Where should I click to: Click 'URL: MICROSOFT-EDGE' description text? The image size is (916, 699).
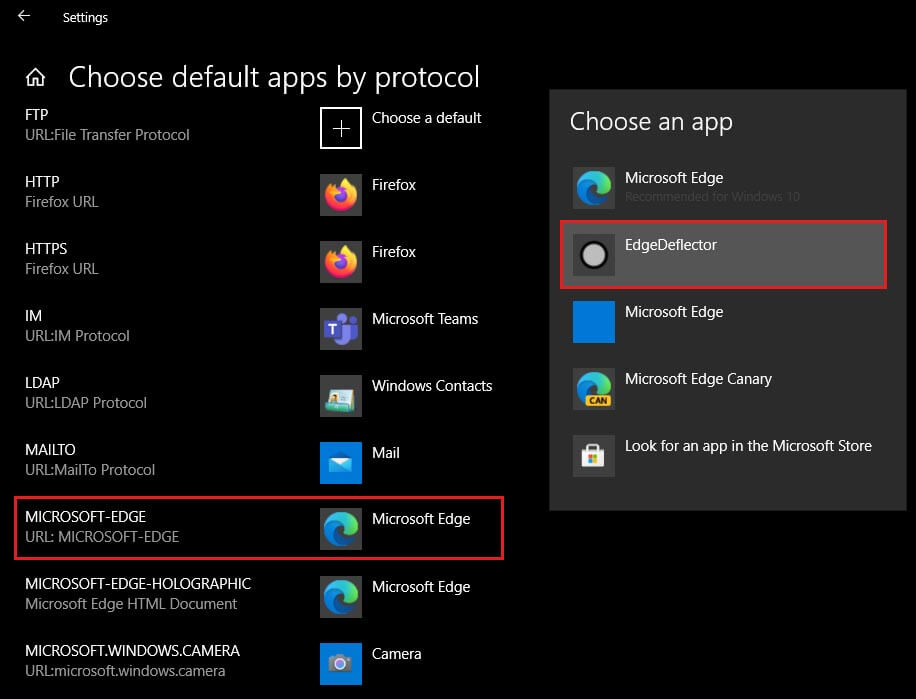(x=102, y=537)
